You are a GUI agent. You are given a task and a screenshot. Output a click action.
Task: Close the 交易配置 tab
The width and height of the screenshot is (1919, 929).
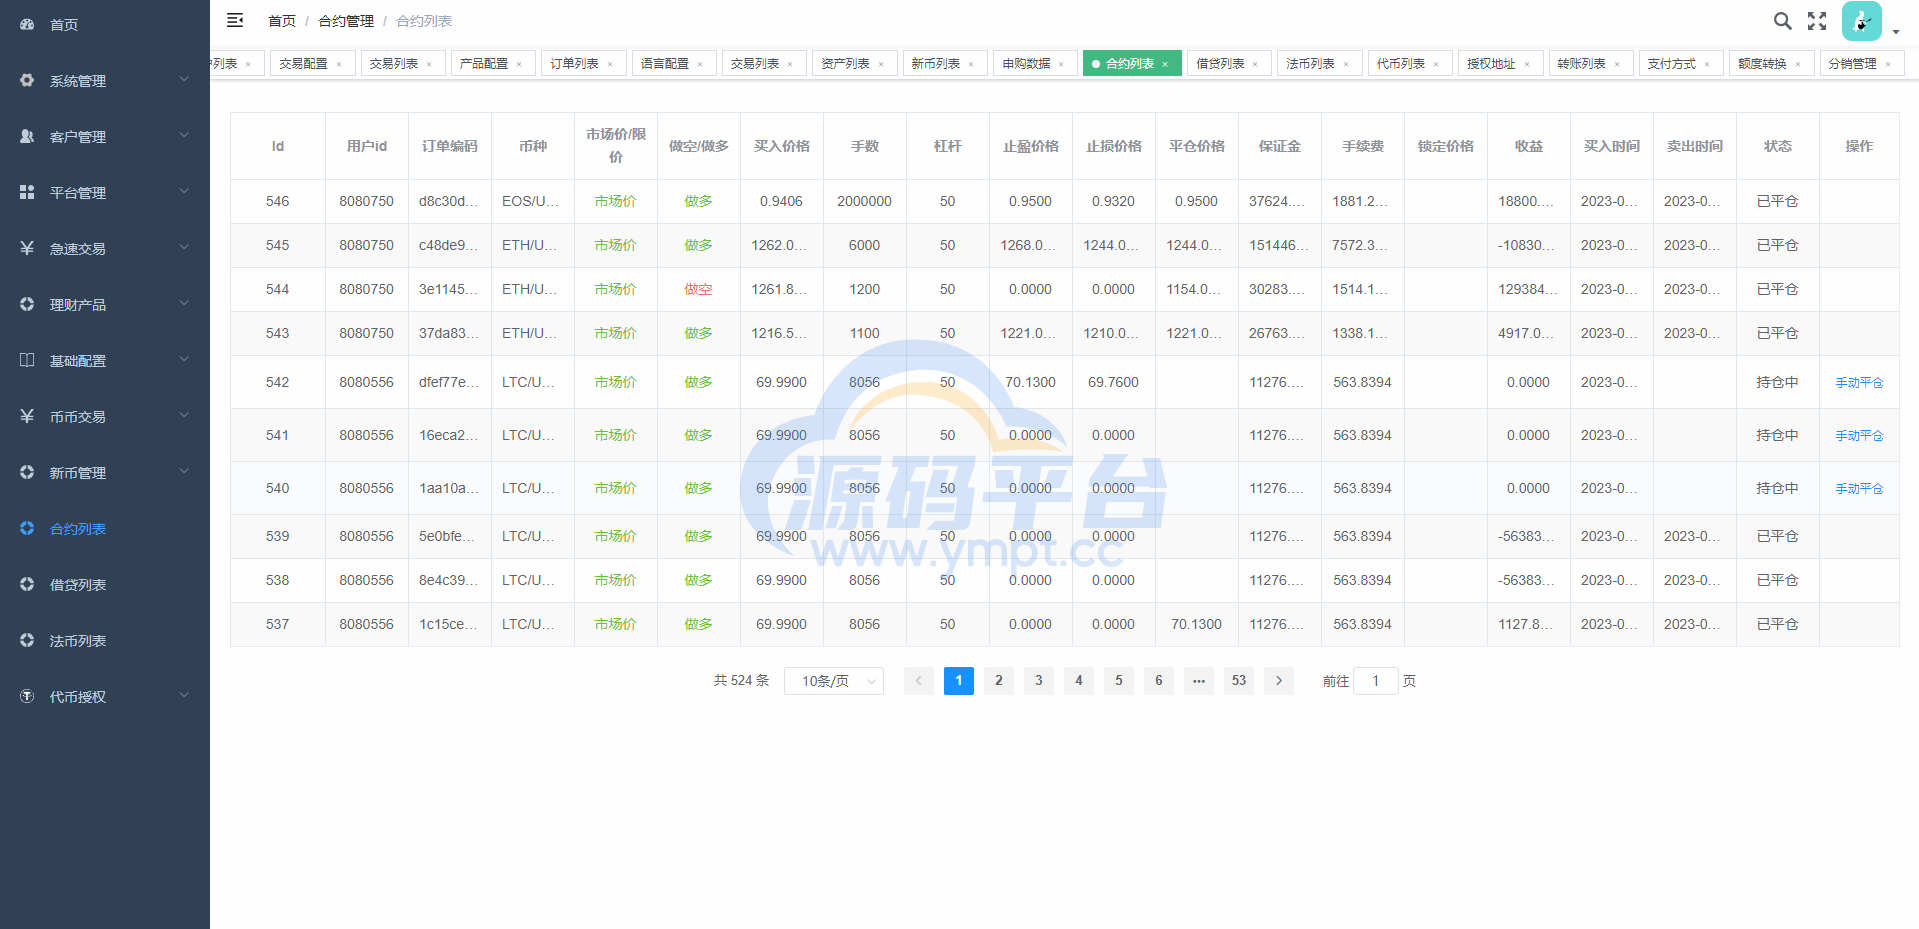pyautogui.click(x=339, y=64)
